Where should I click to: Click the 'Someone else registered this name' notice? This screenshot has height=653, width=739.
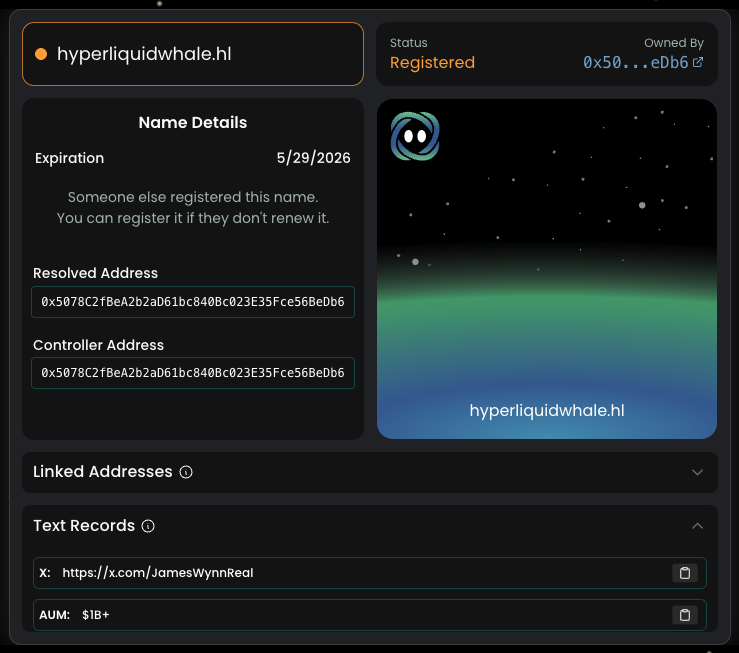193,207
